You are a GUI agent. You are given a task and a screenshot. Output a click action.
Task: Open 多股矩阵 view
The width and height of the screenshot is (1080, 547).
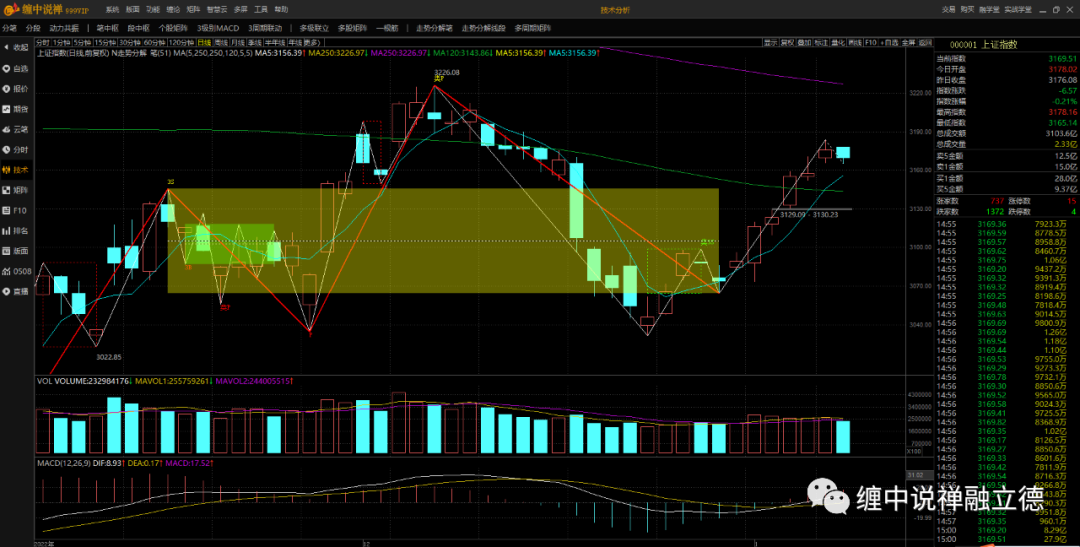tap(353, 28)
